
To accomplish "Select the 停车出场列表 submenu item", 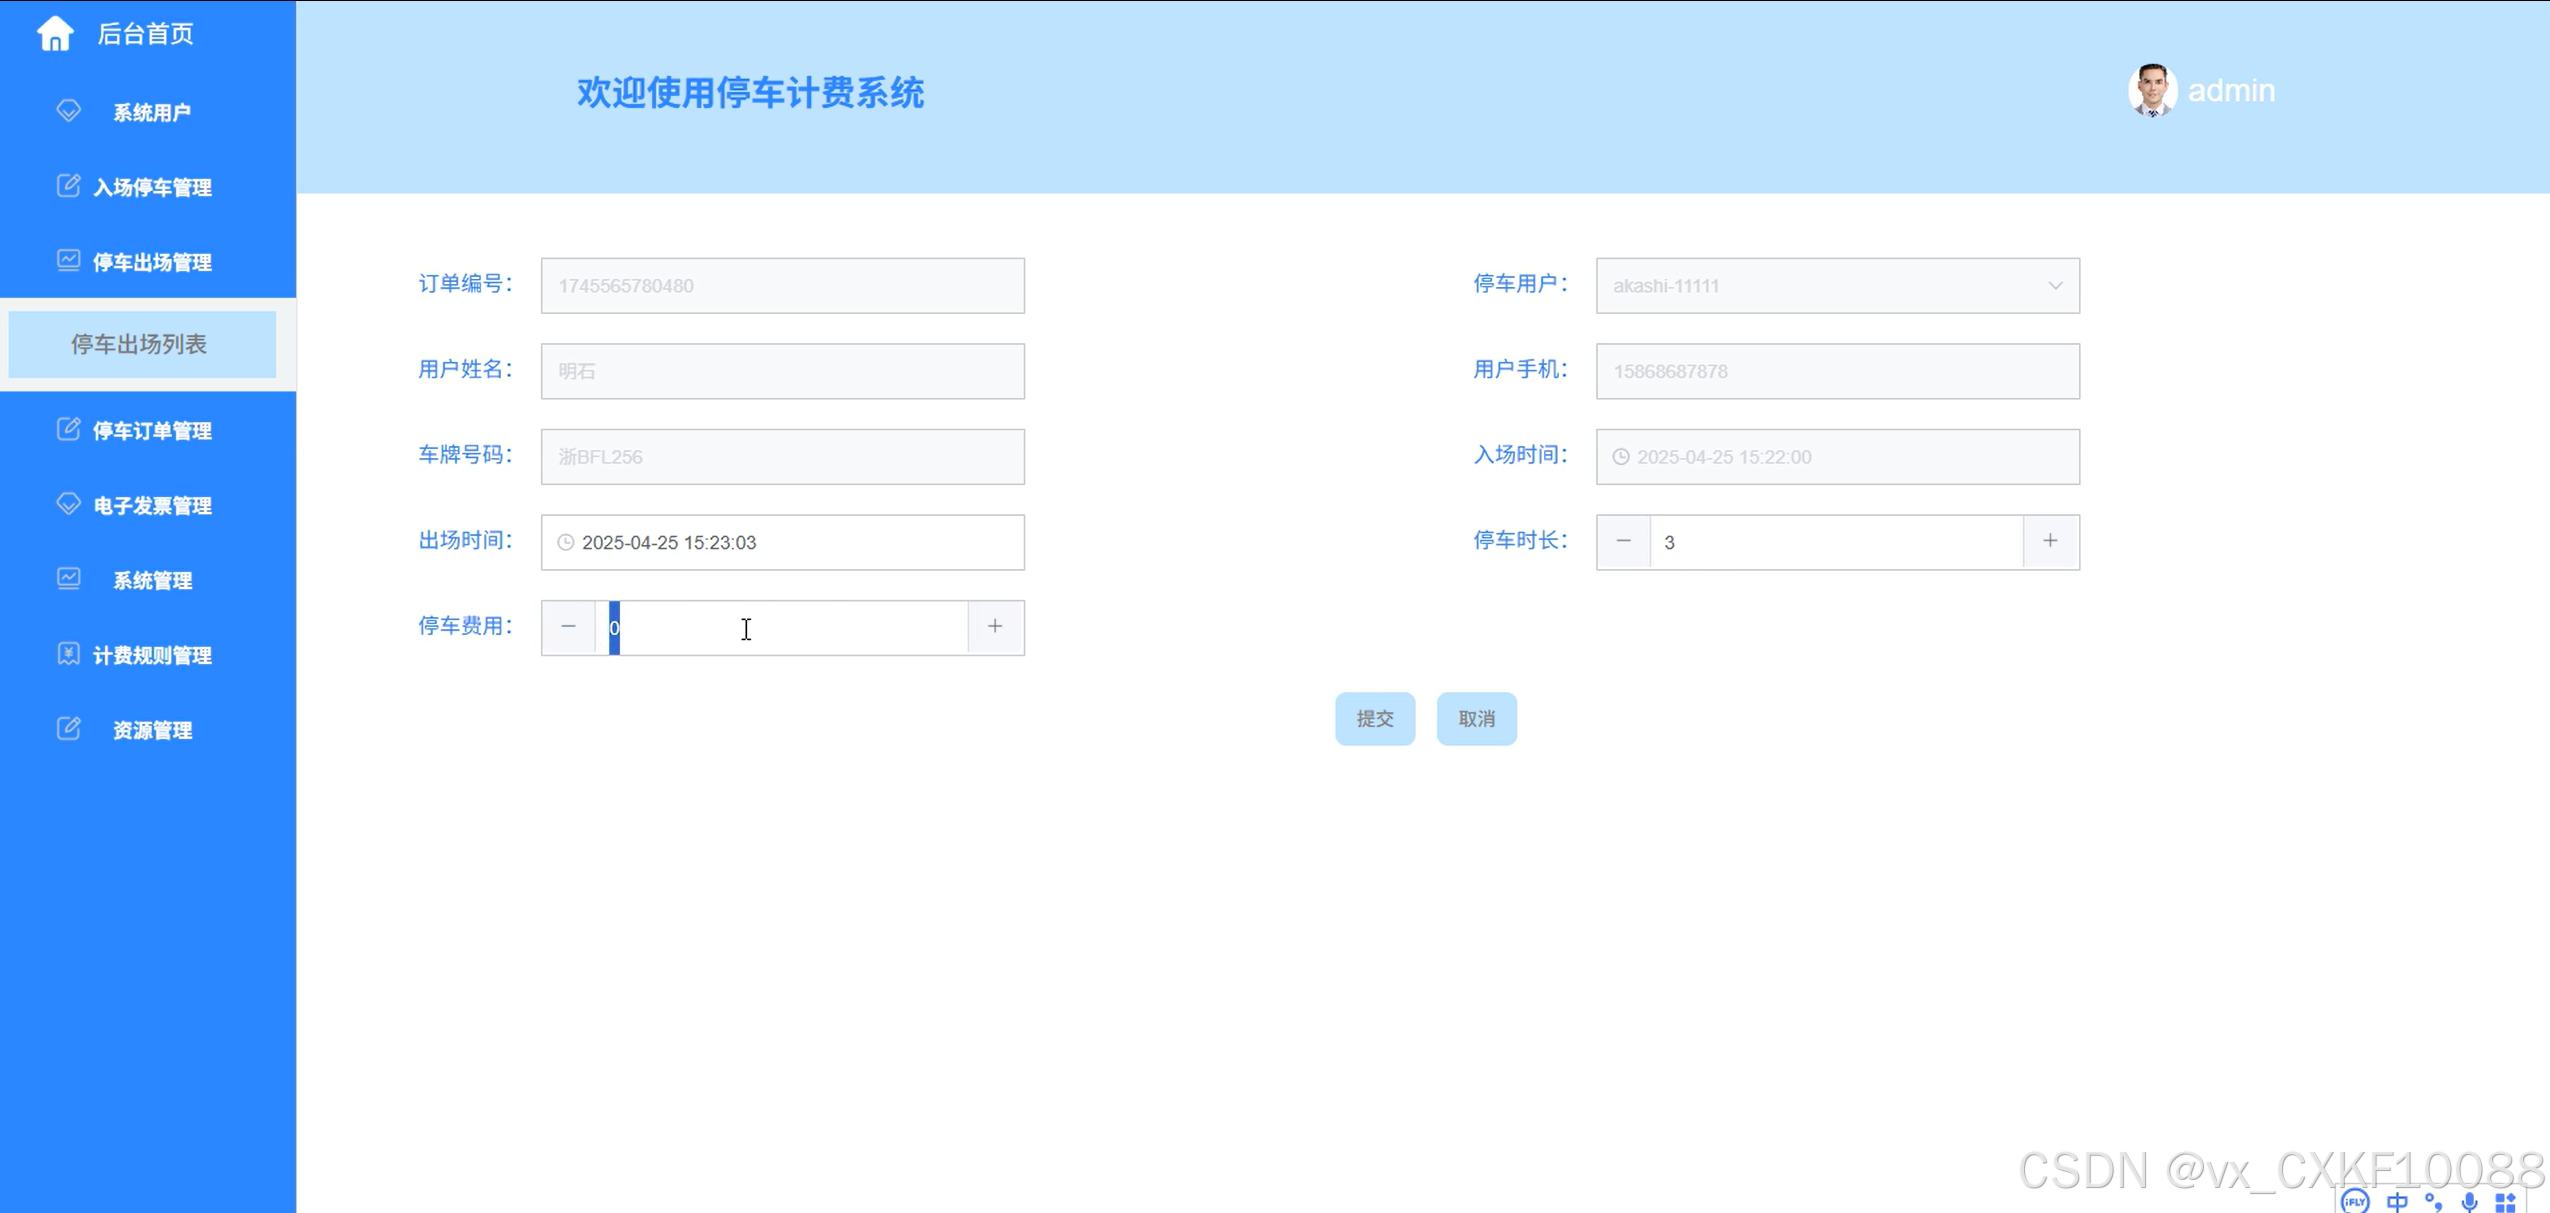I will 141,344.
